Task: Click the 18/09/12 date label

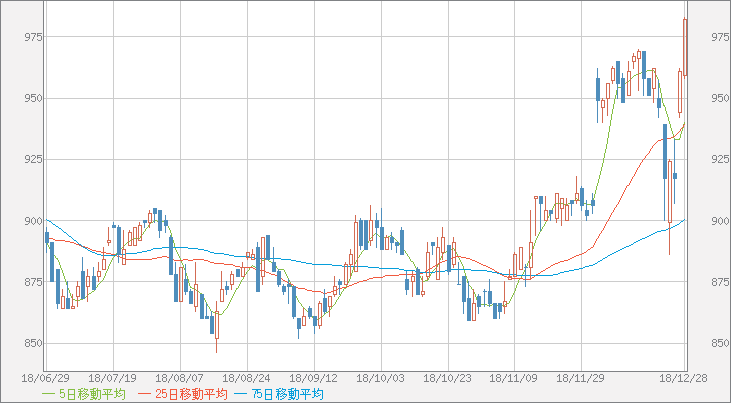Action: (313, 379)
